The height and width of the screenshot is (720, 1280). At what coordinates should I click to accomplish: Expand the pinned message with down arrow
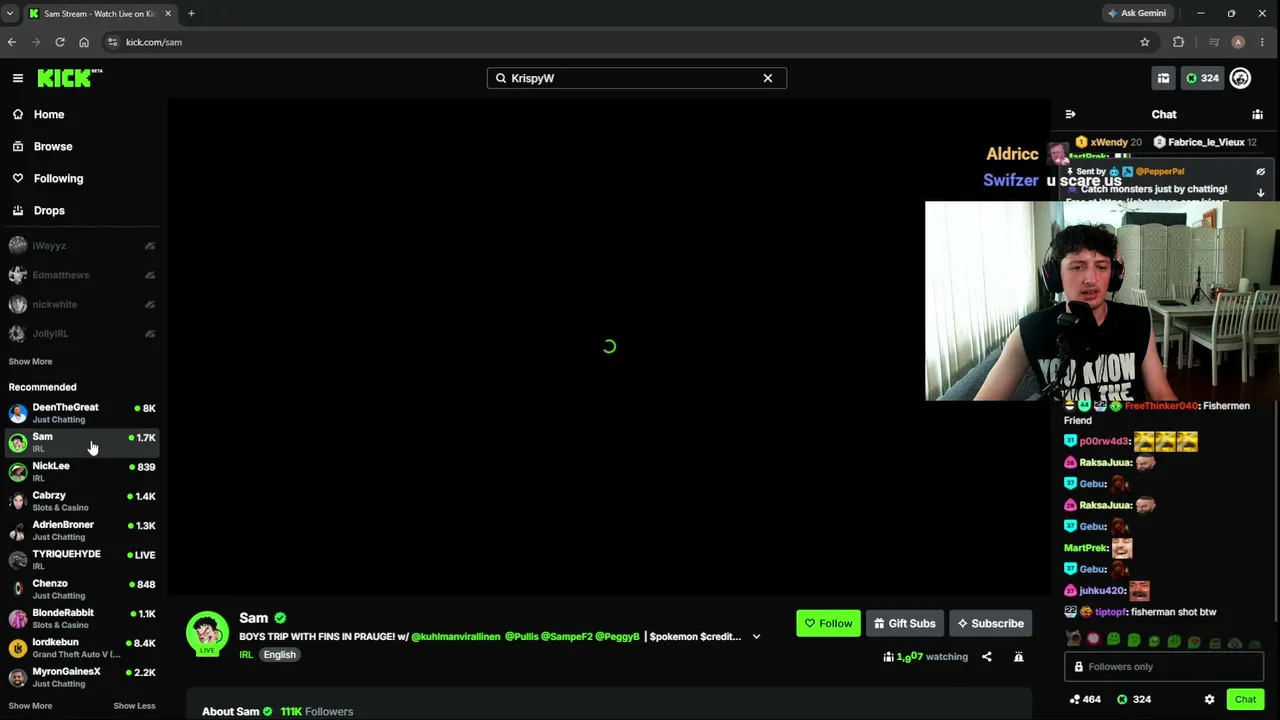[x=1261, y=193]
